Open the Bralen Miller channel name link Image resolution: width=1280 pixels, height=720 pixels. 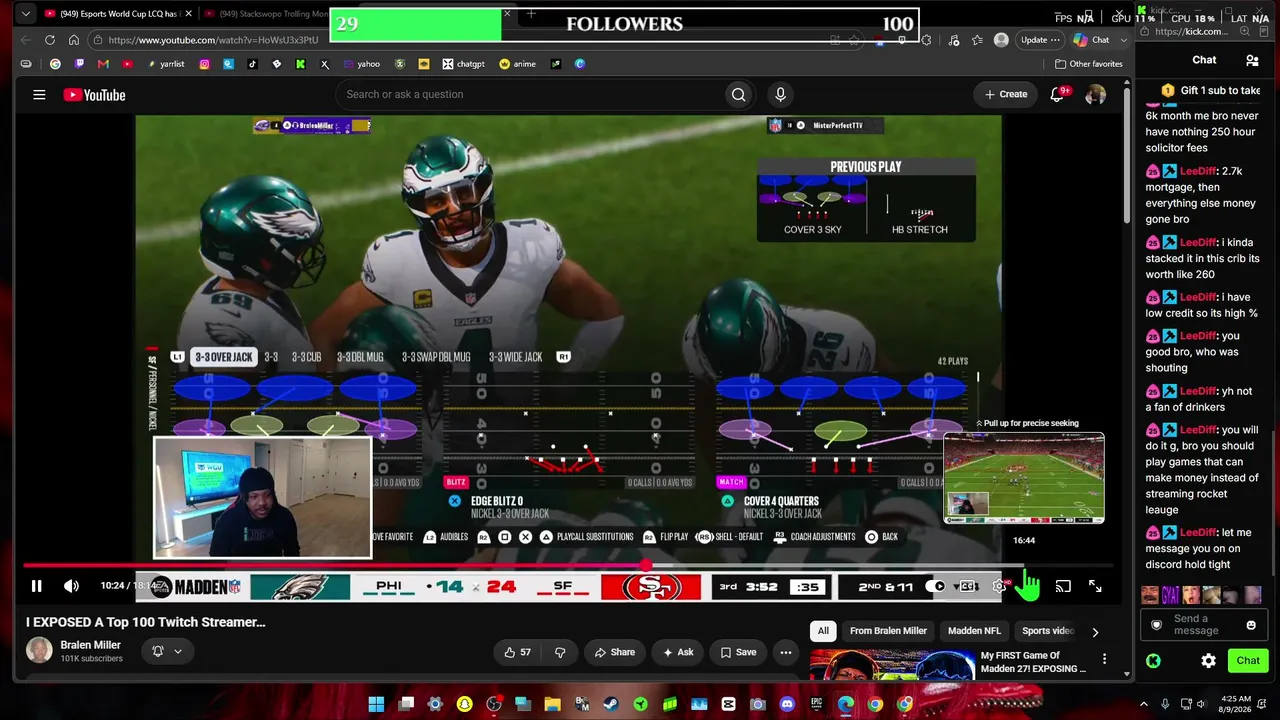tap(90, 645)
